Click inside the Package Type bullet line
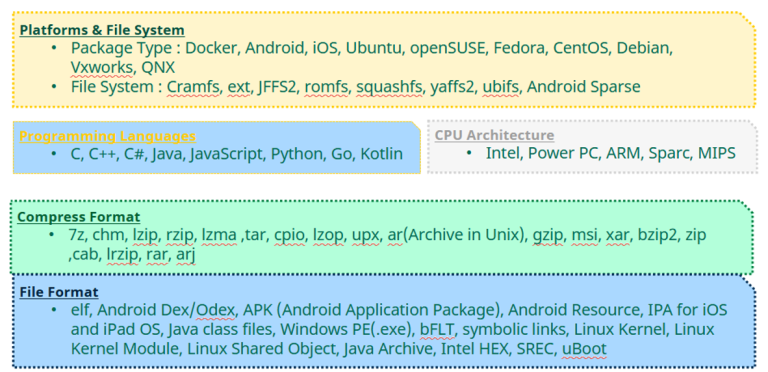The height and width of the screenshot is (372, 768). pos(372,48)
